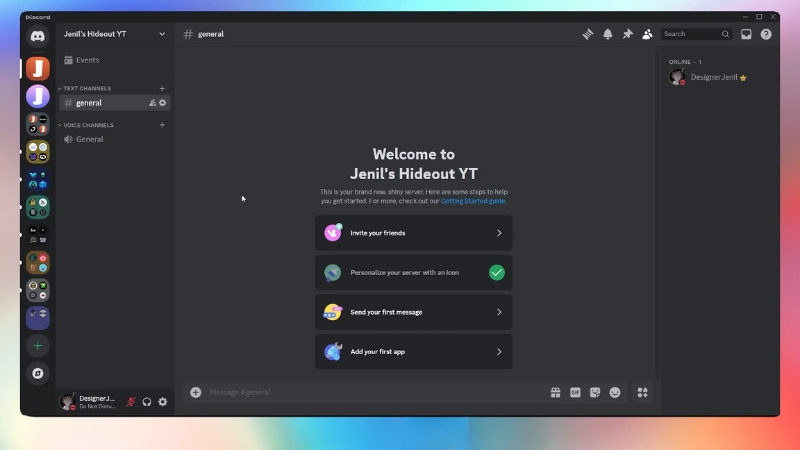The height and width of the screenshot is (450, 800).
Task: Open the Inbox icon
Action: [746, 34]
